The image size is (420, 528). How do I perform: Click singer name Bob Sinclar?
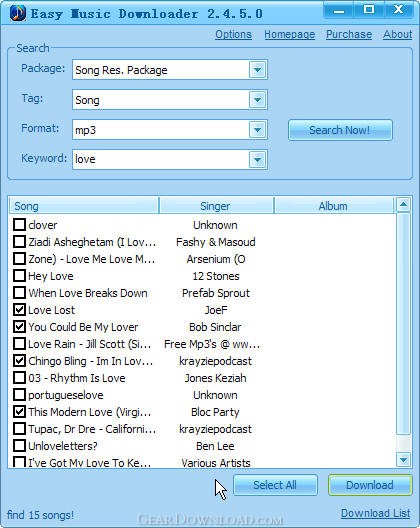pyautogui.click(x=215, y=327)
